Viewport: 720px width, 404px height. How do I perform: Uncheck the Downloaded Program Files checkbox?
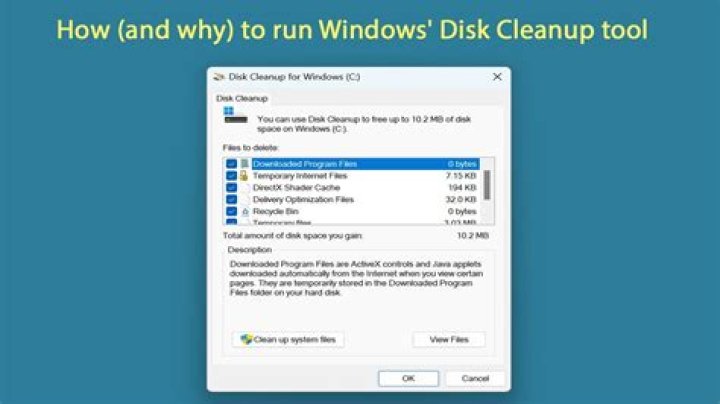(231, 164)
